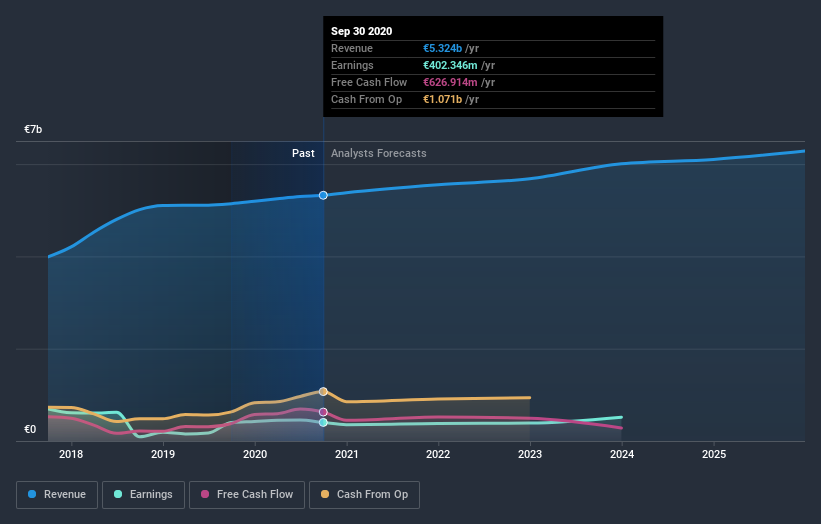The image size is (821, 524).
Task: Click the €5.324b revenue value
Action: 442,48
